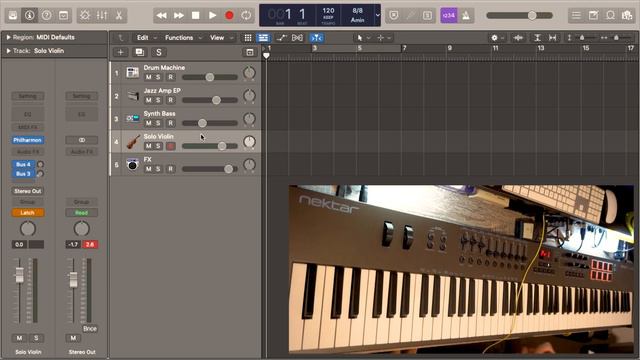Open the Latch automation mode dropdown
Screen dimensions: 640x360
click(28, 213)
